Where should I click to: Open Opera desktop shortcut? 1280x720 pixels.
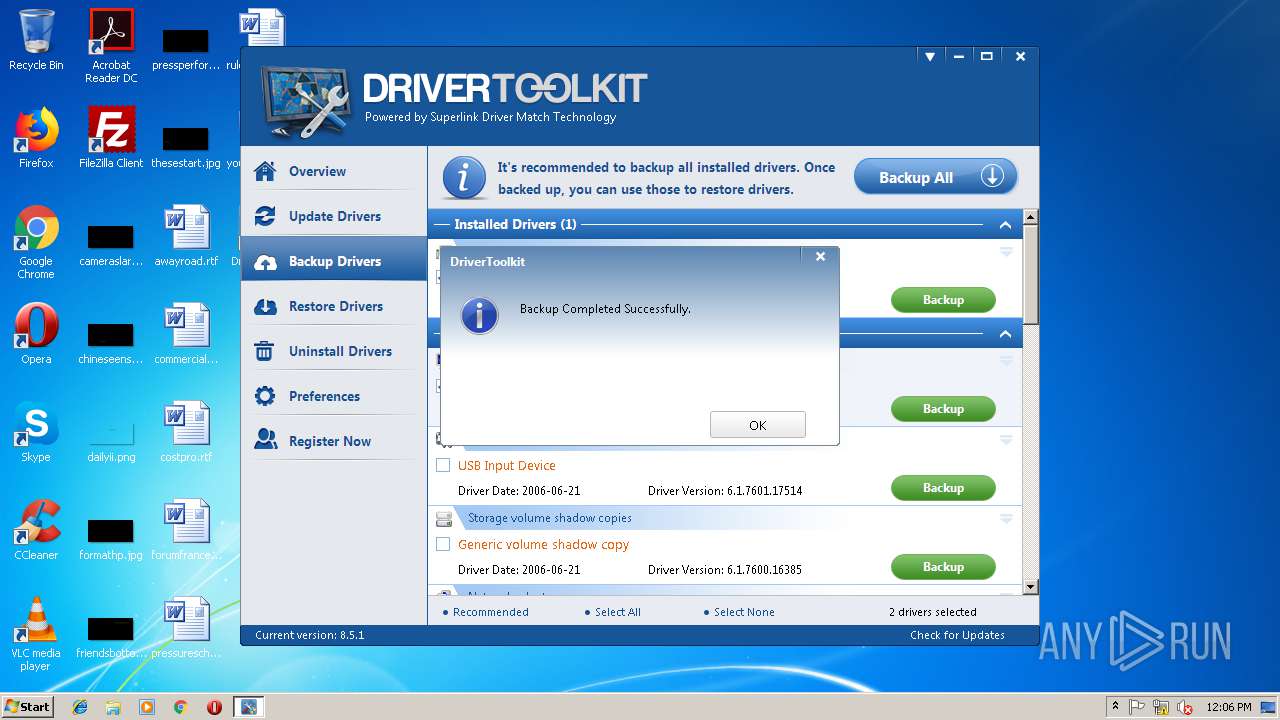coord(36,334)
